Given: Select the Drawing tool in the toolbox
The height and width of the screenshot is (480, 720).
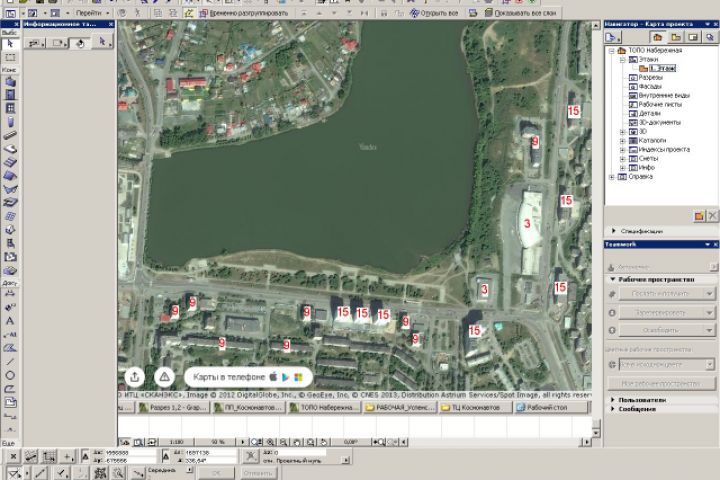Looking at the screenshot, I should coord(10,402).
